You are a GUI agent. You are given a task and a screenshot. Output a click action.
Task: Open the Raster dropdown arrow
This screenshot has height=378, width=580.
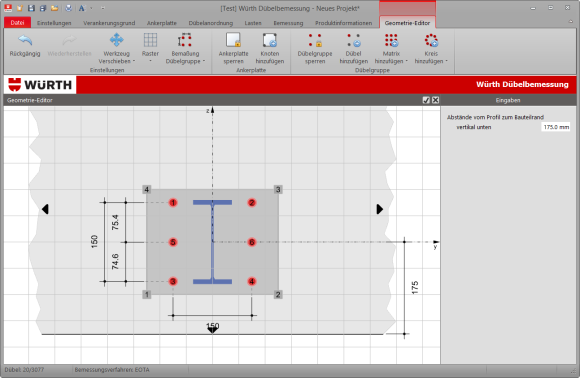(x=151, y=61)
